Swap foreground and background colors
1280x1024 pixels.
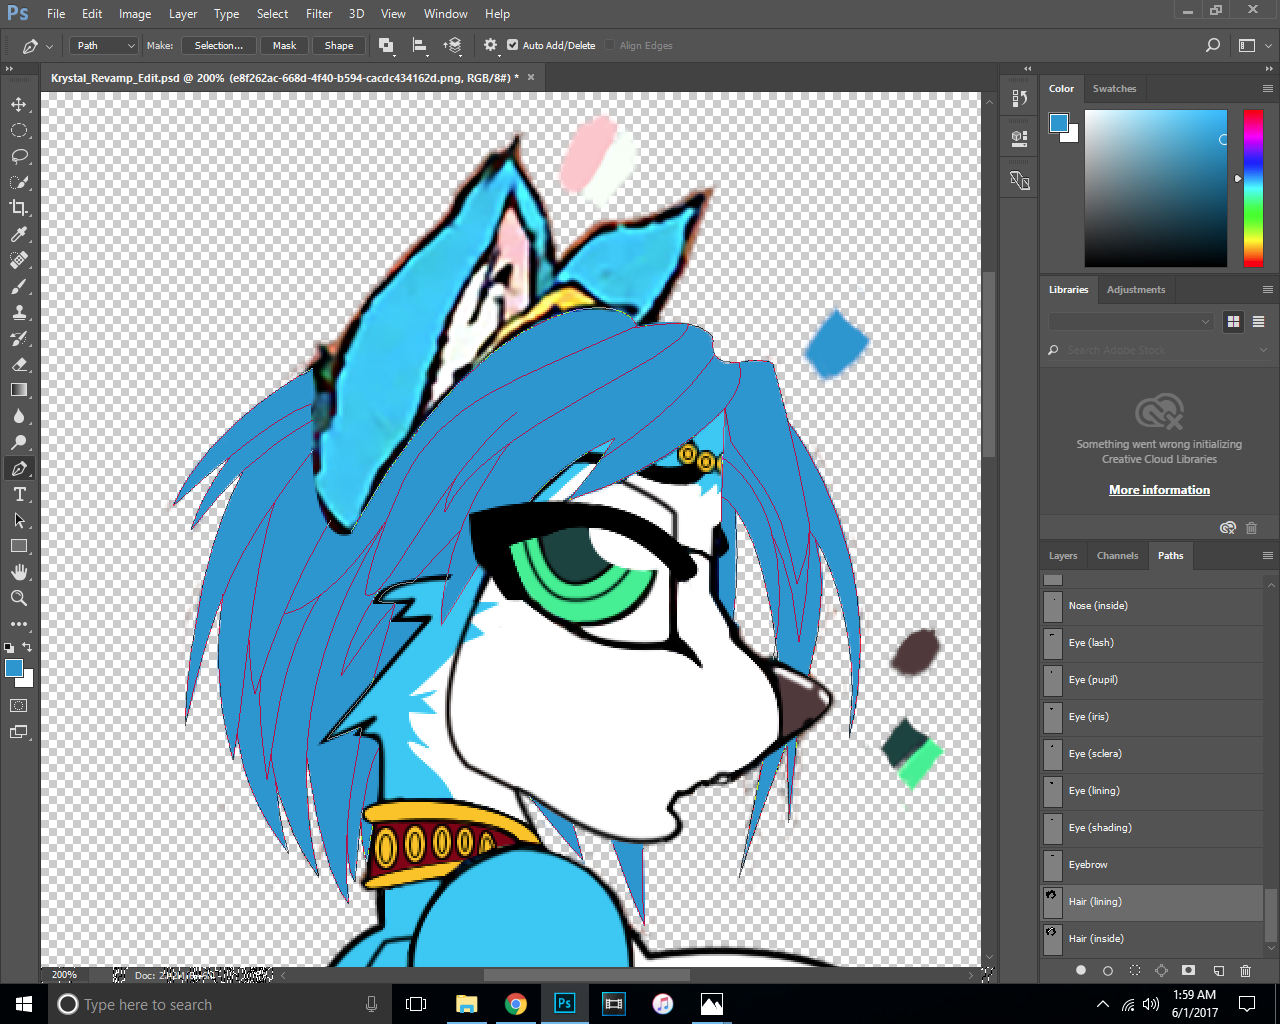[28, 647]
